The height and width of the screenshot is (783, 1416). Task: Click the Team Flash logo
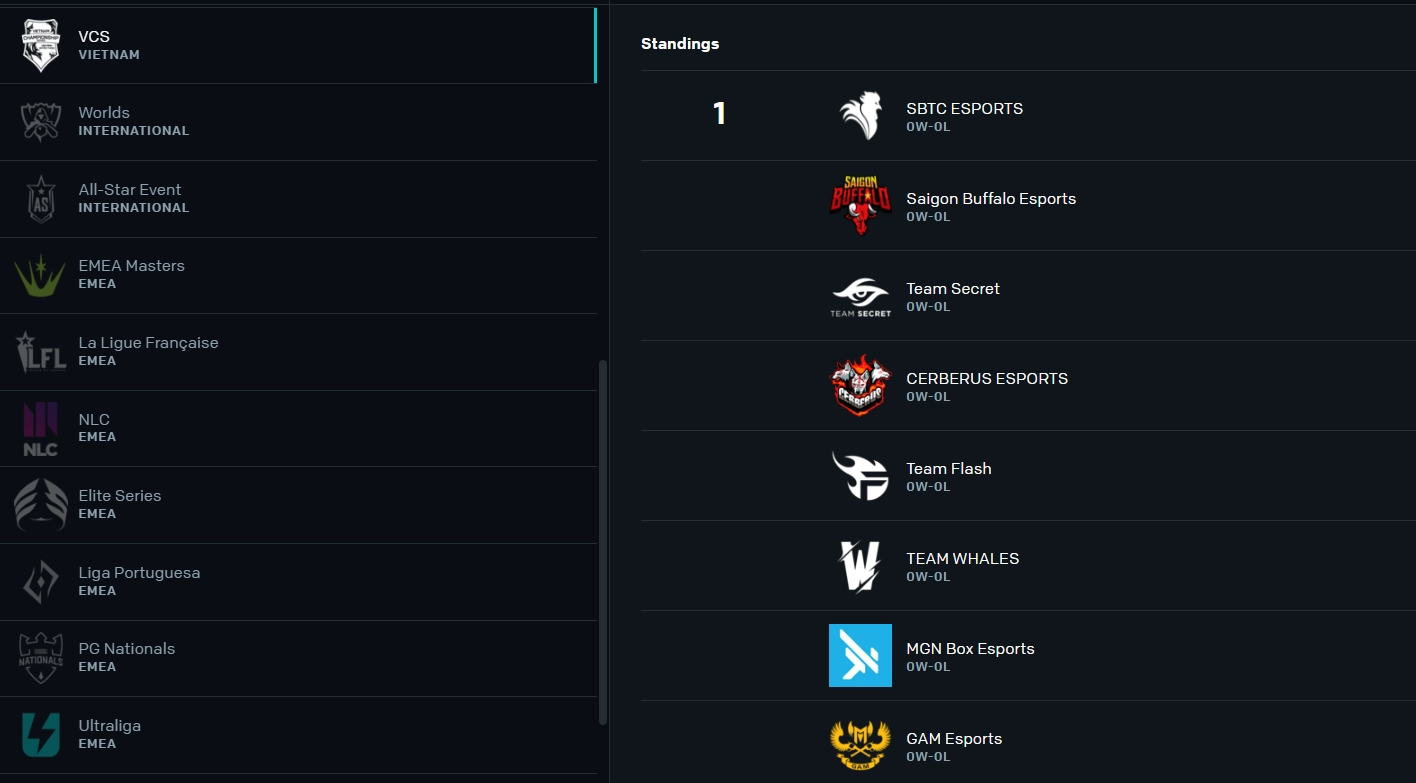click(860, 476)
